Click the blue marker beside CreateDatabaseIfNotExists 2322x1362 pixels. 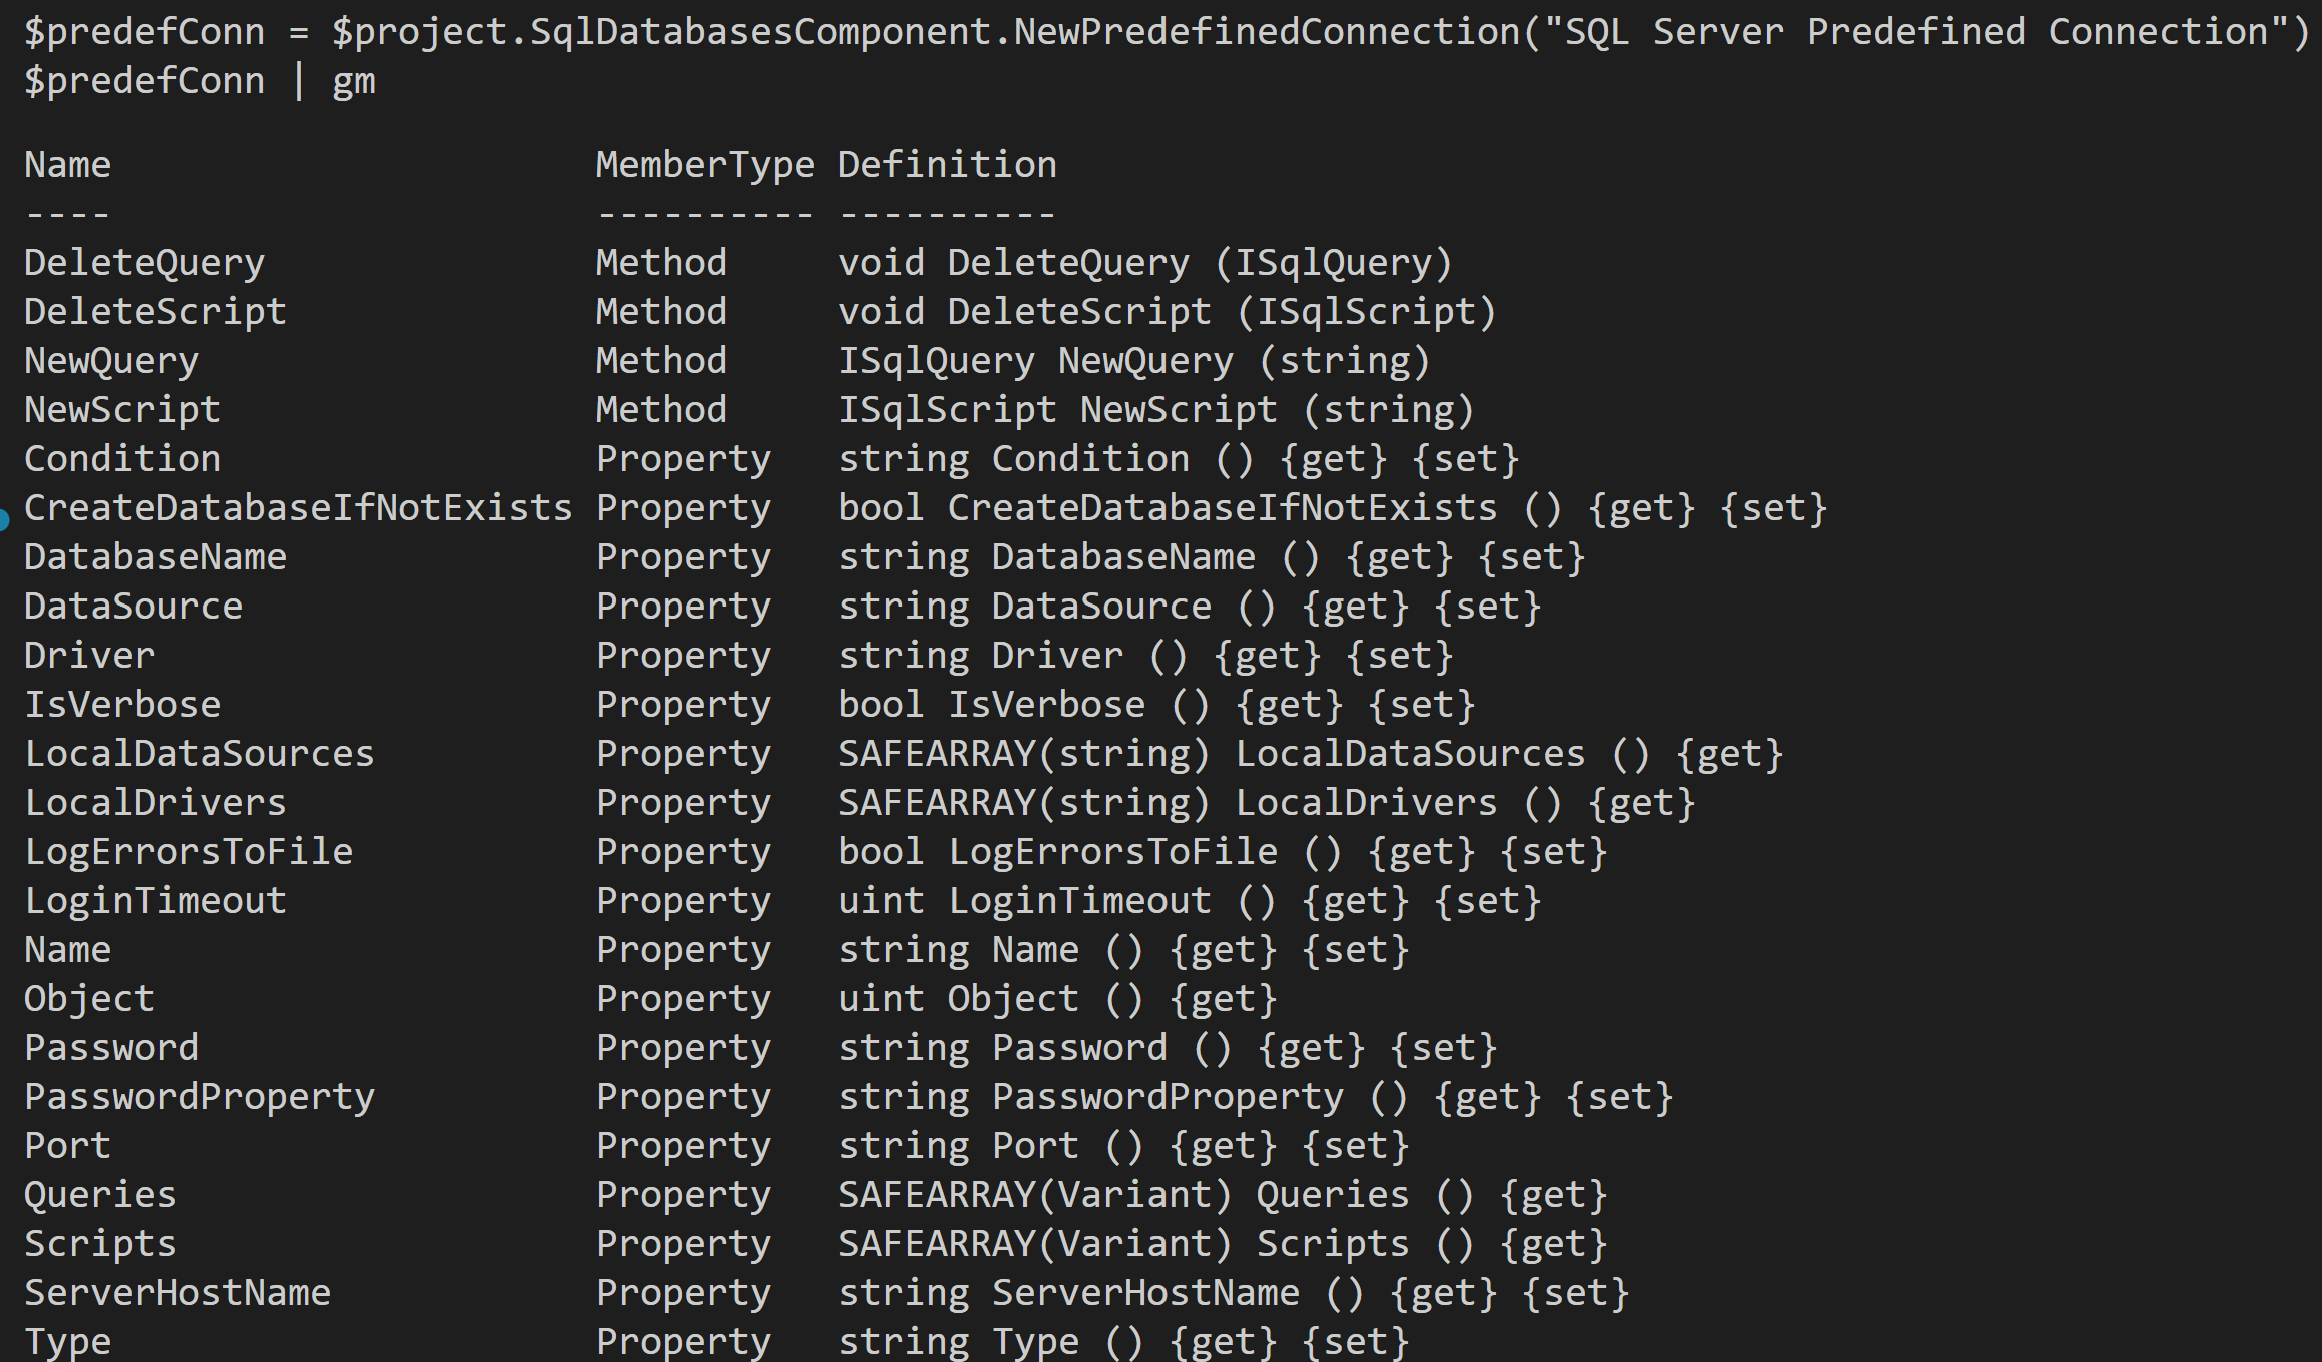pos(6,517)
